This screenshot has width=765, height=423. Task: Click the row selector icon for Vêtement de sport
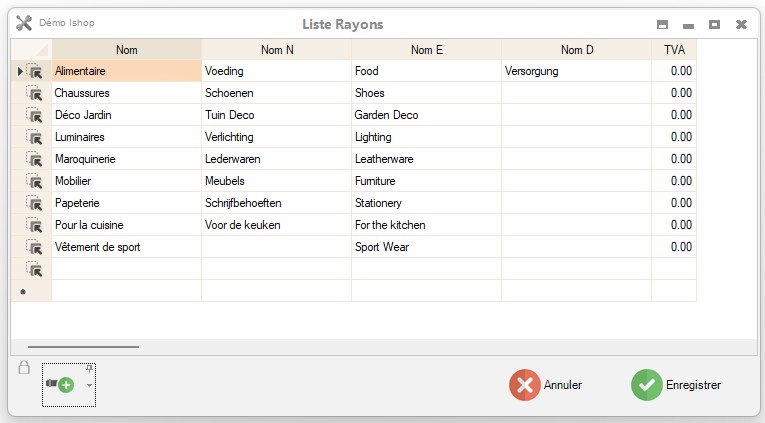[34, 247]
